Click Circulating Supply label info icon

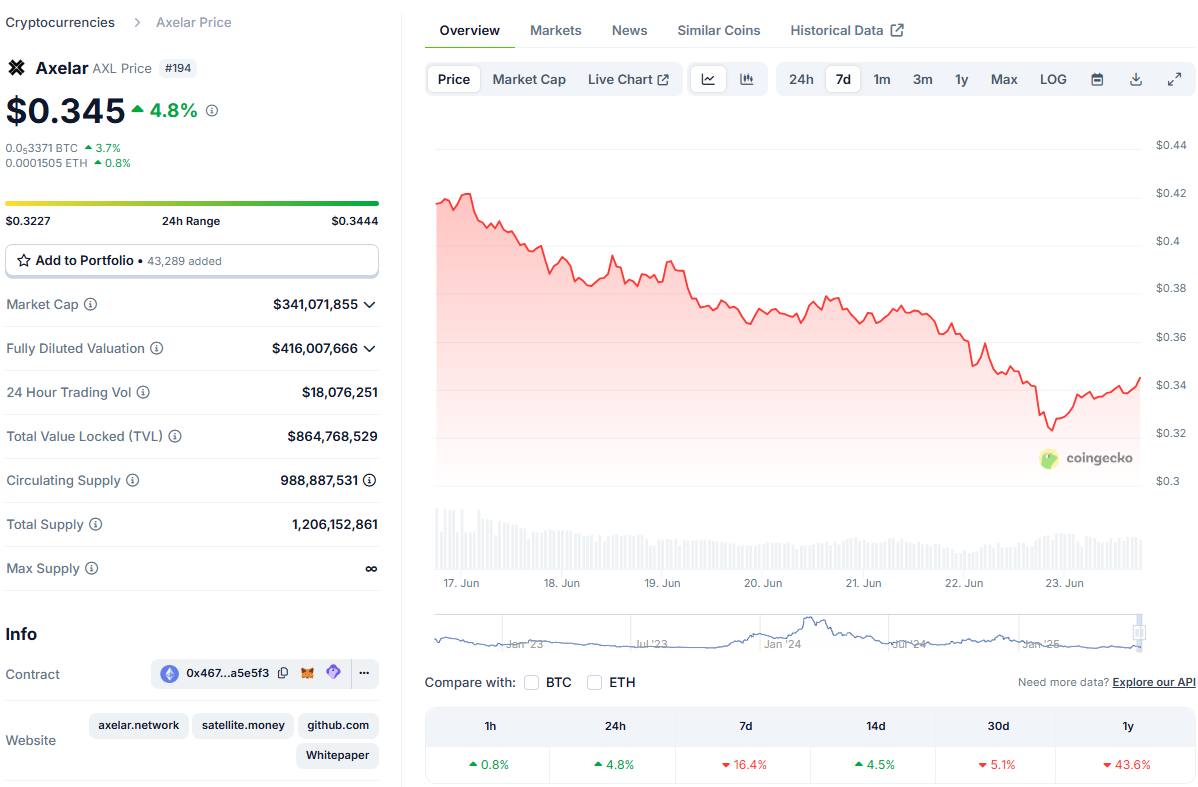[x=132, y=480]
